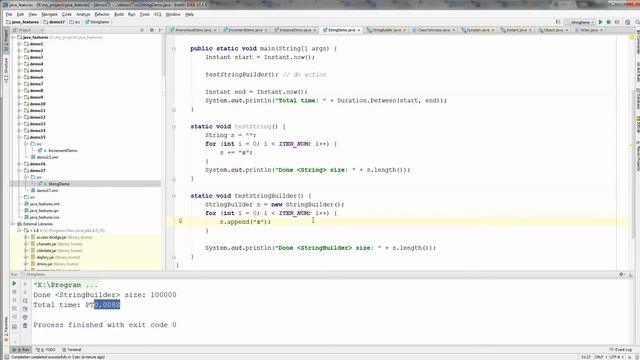Click the Debug bug icon in top toolbar
The image size is (640, 360).
coord(609,22)
